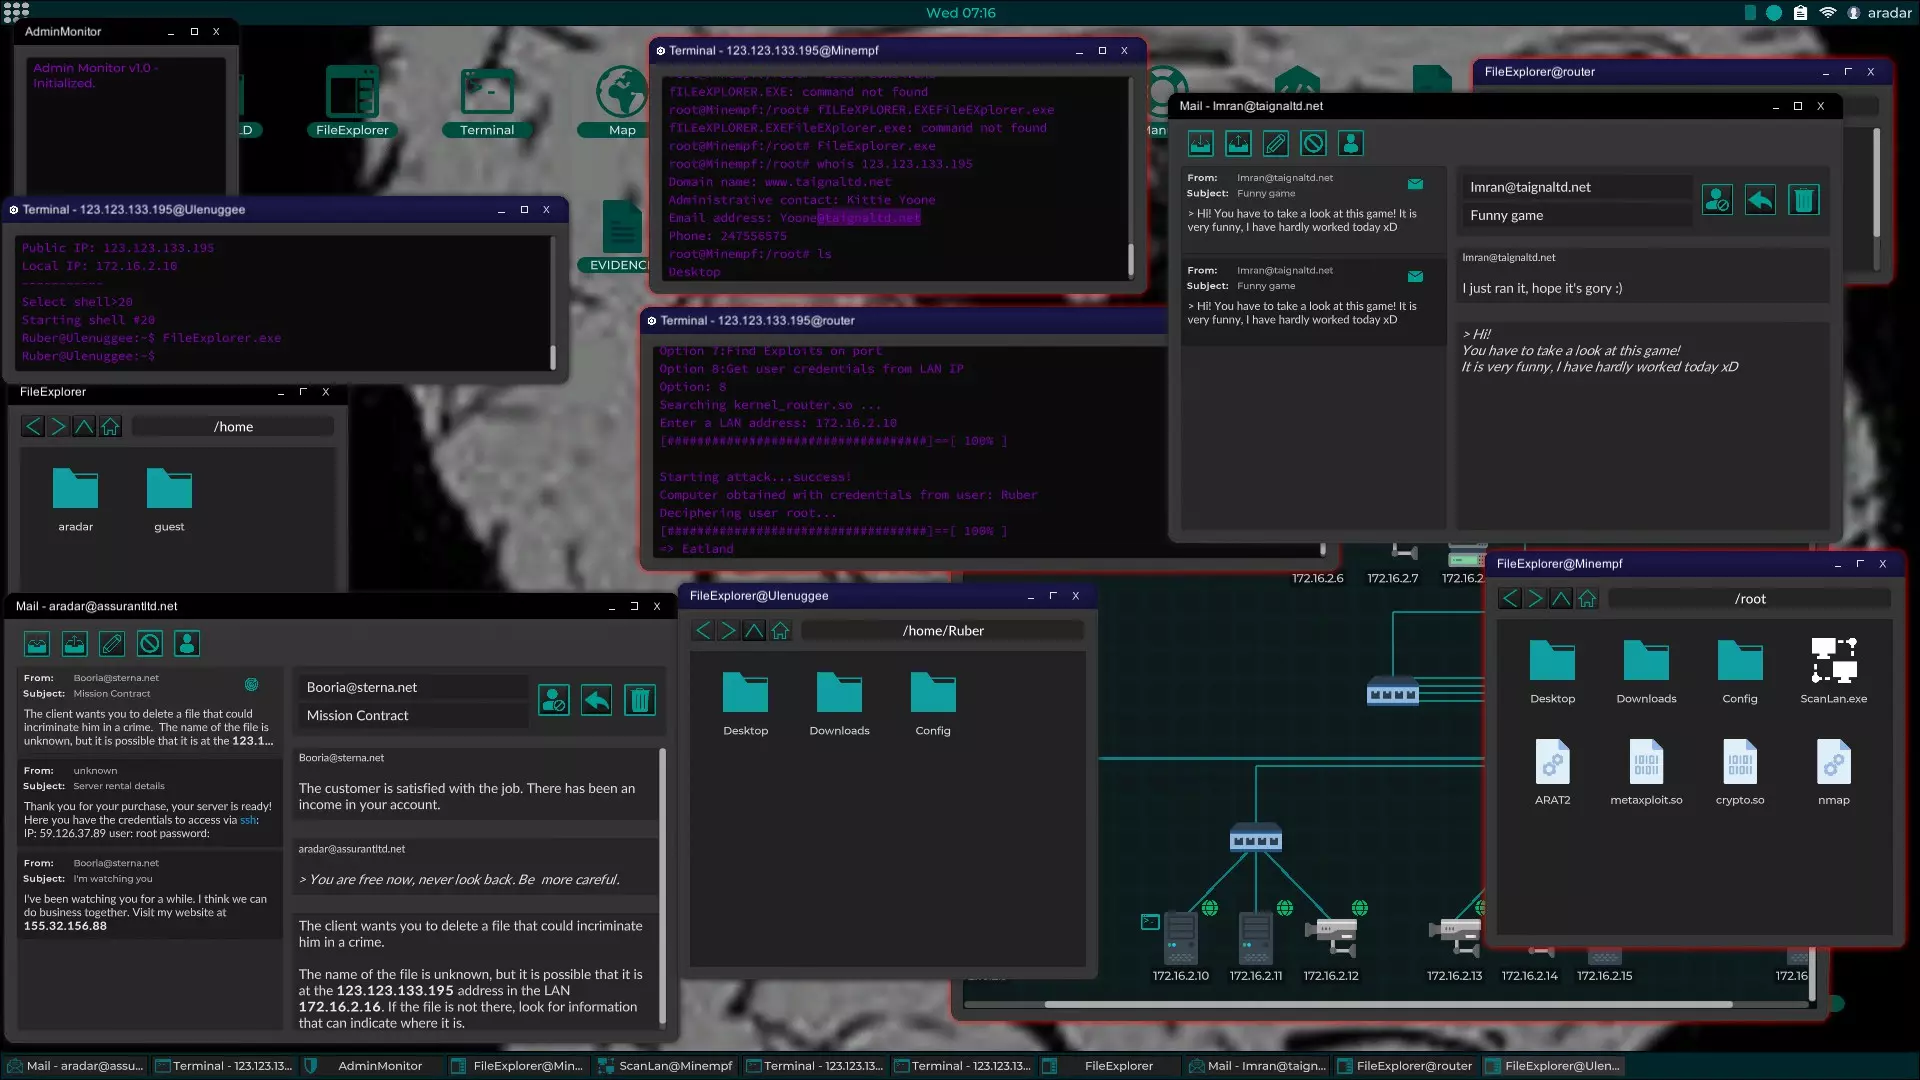The image size is (1920, 1080).
Task: Click compose pencil icon in Imran mail window
Action: (x=1276, y=144)
